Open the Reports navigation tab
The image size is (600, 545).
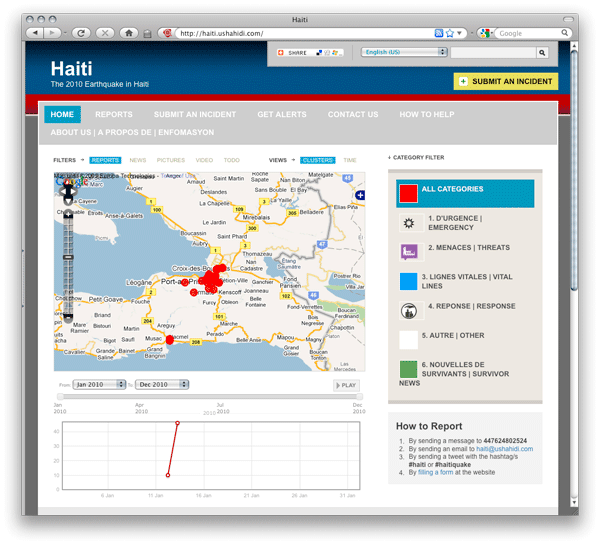coord(114,114)
